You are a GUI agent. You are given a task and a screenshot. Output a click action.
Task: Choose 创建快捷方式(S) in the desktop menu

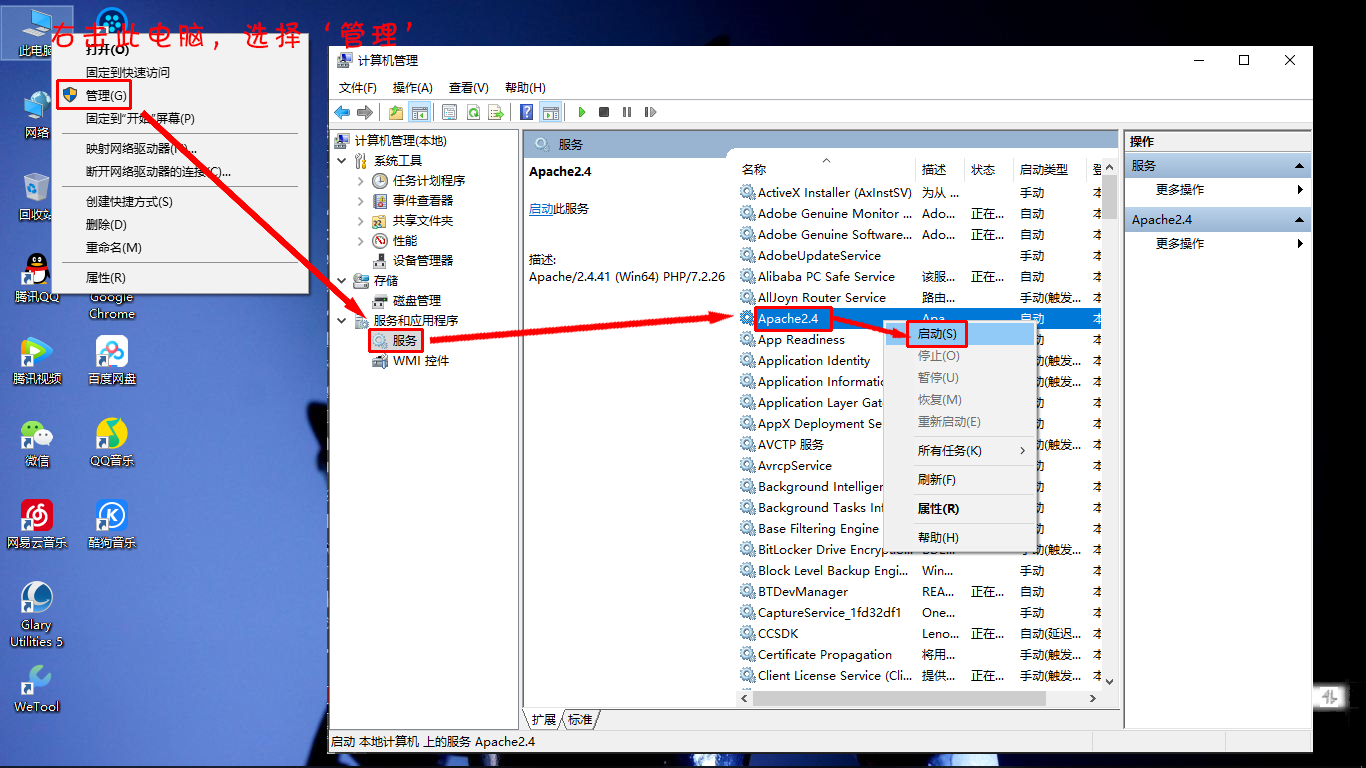(x=180, y=202)
